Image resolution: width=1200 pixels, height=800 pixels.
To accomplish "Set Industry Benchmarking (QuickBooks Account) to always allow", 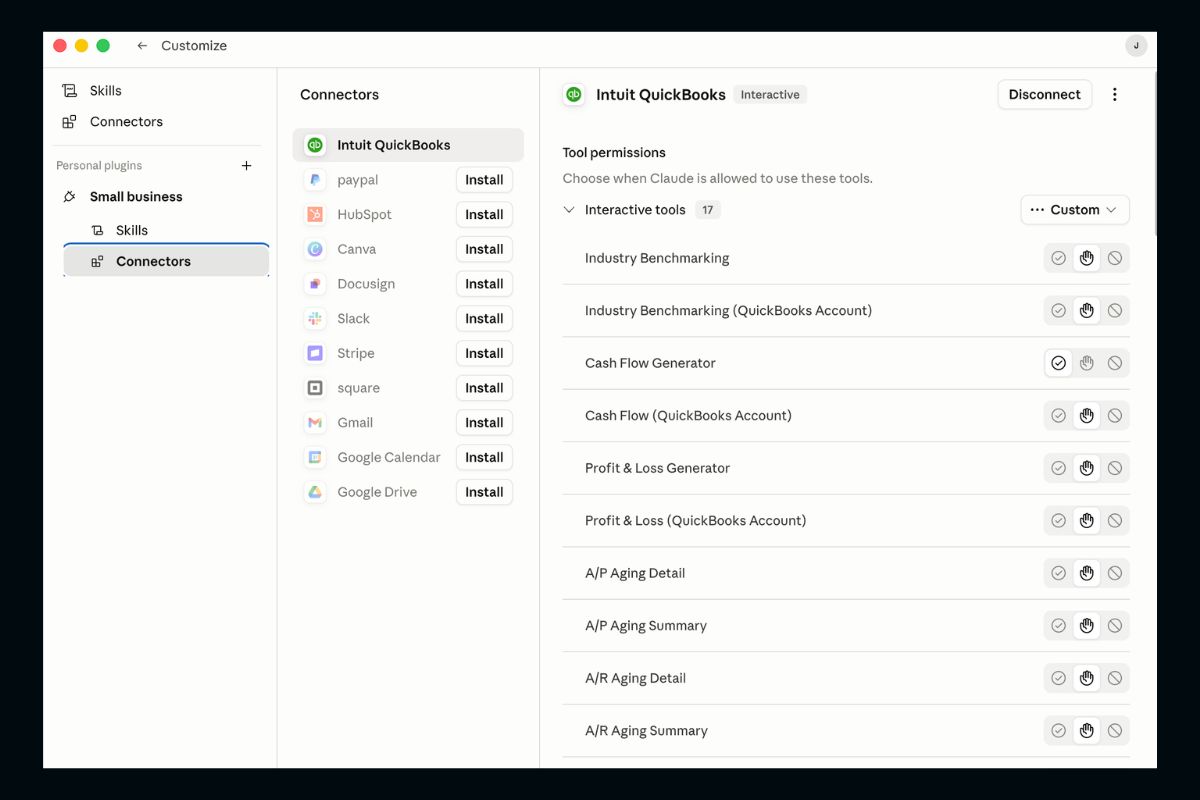I will point(1058,311).
